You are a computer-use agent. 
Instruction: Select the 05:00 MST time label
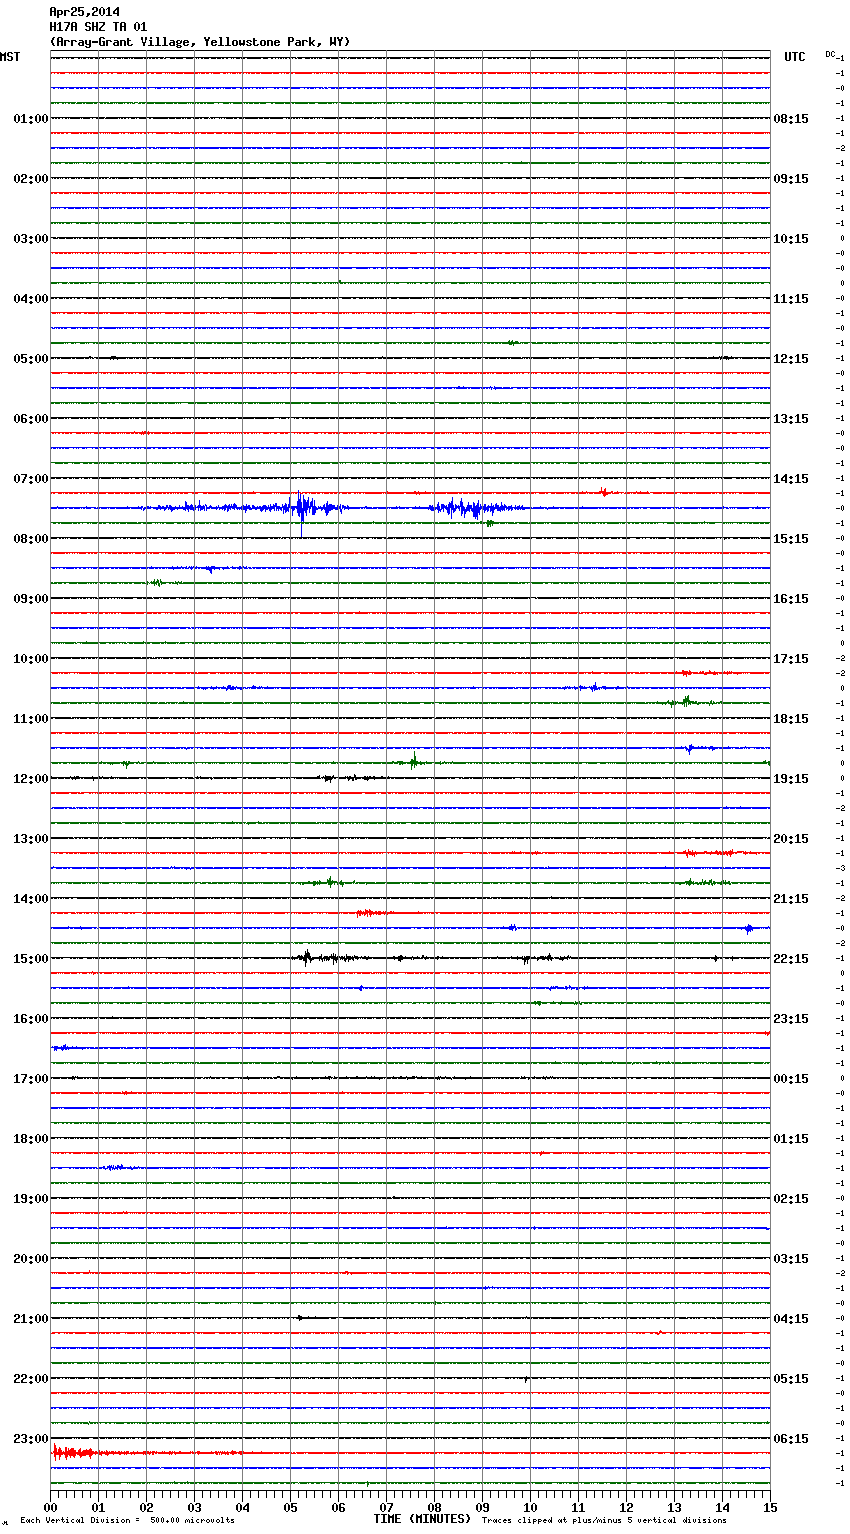coord(30,359)
